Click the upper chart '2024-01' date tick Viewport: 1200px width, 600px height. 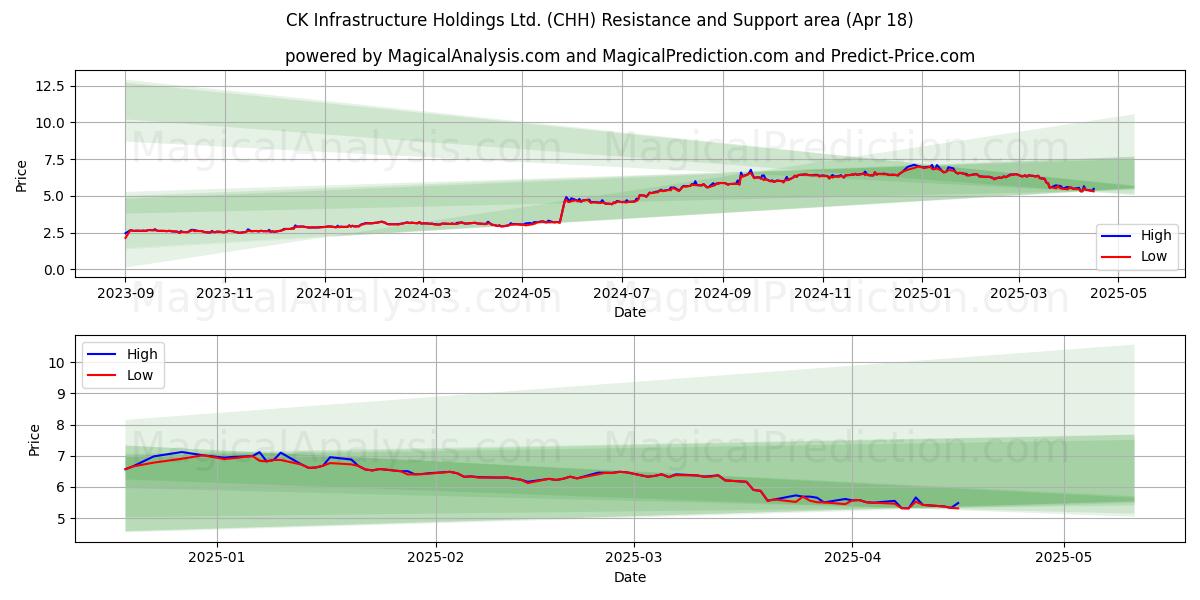point(324,294)
